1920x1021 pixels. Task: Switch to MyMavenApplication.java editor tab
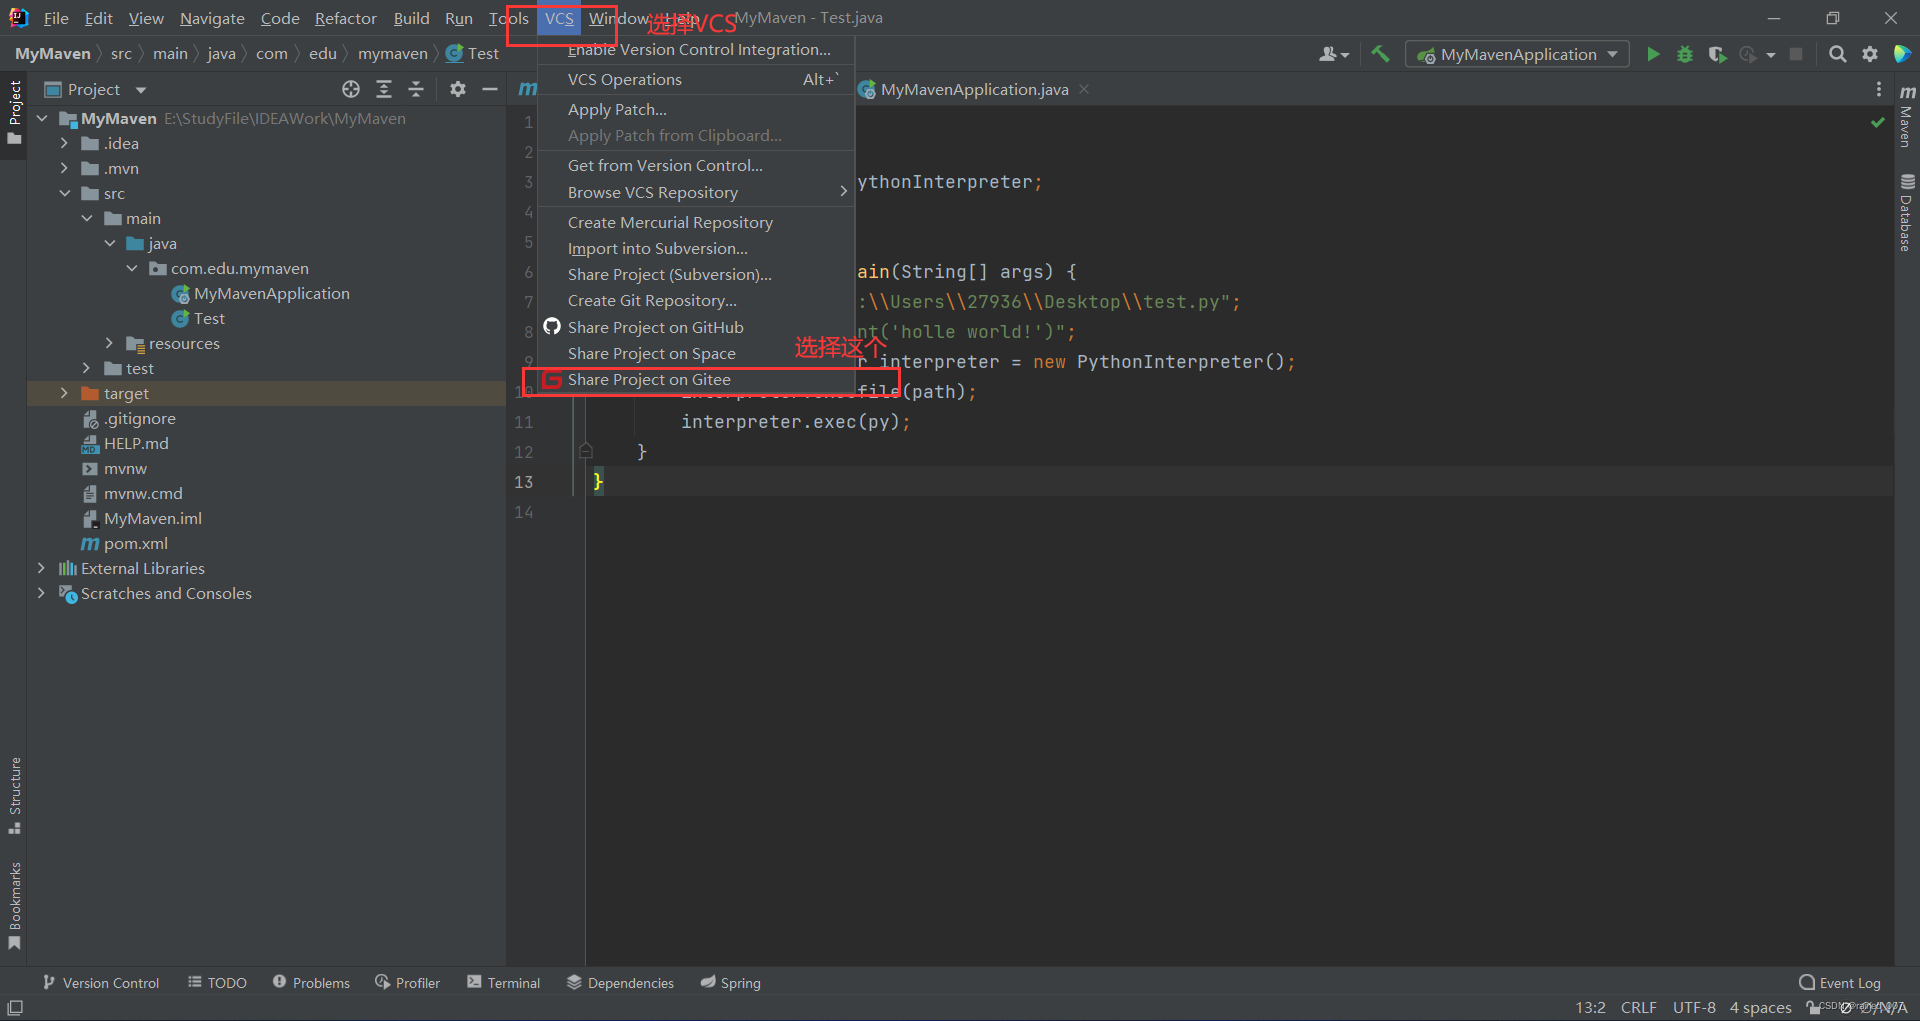click(974, 89)
